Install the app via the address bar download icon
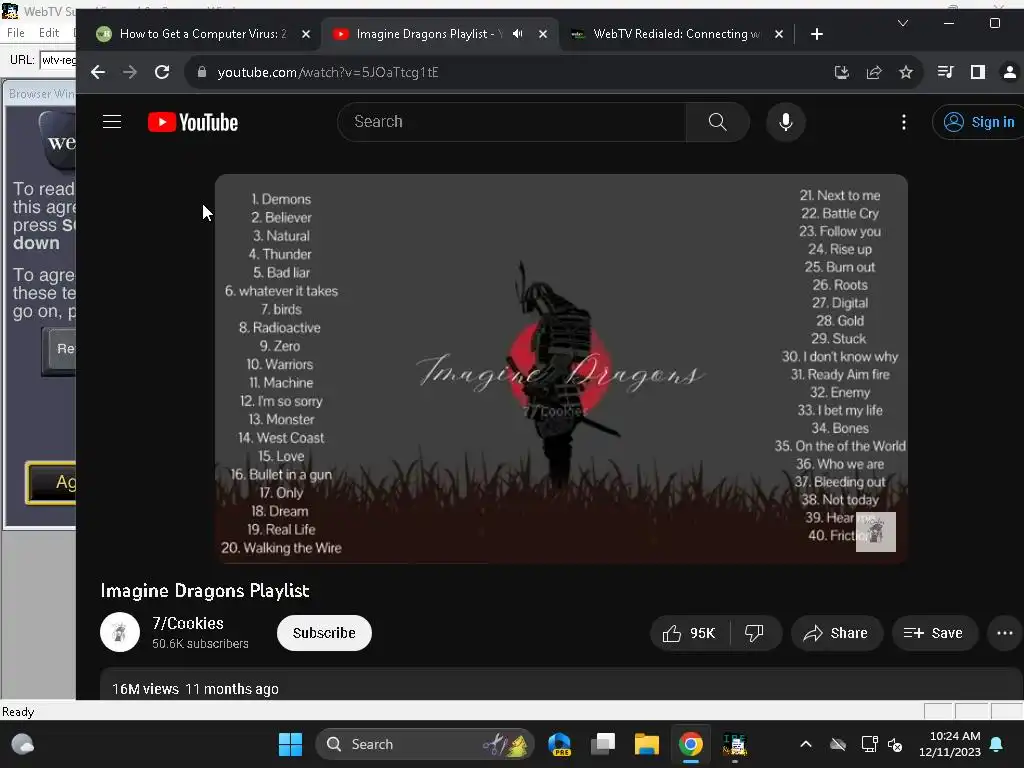The width and height of the screenshot is (1024, 768). point(842,72)
